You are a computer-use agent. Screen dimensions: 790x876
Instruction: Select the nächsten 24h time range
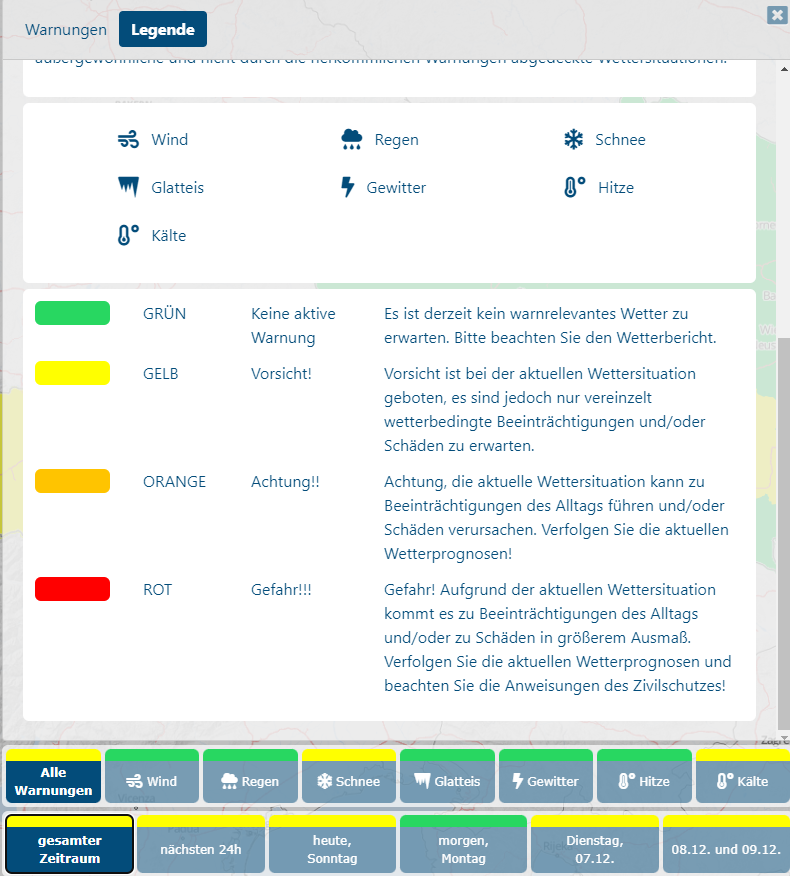pos(201,844)
